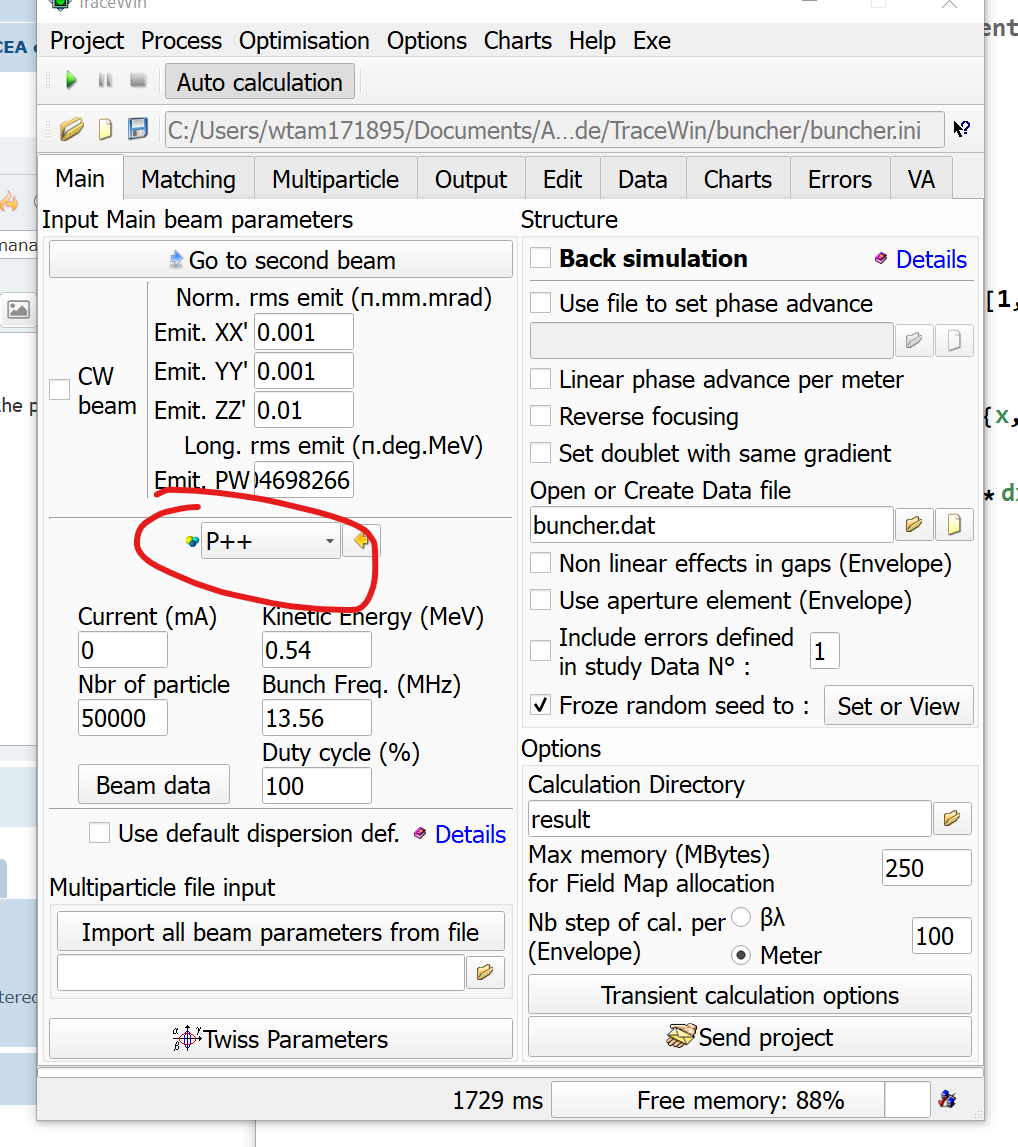Click the Max memory field showing 250
The image size is (1018, 1147).
927,868
